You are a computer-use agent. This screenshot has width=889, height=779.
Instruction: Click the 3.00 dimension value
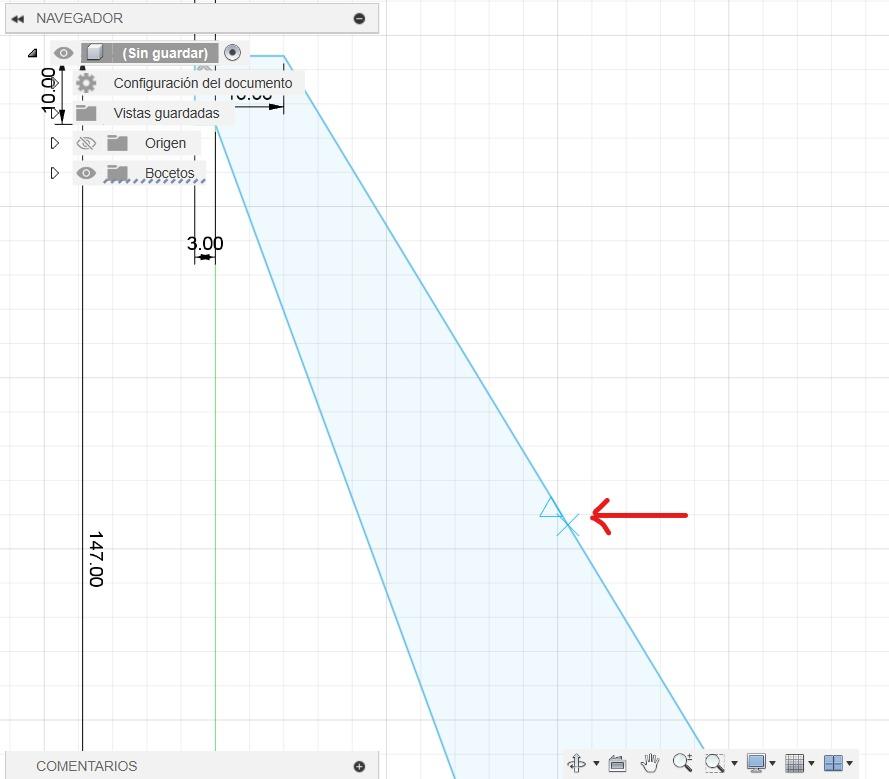click(205, 243)
